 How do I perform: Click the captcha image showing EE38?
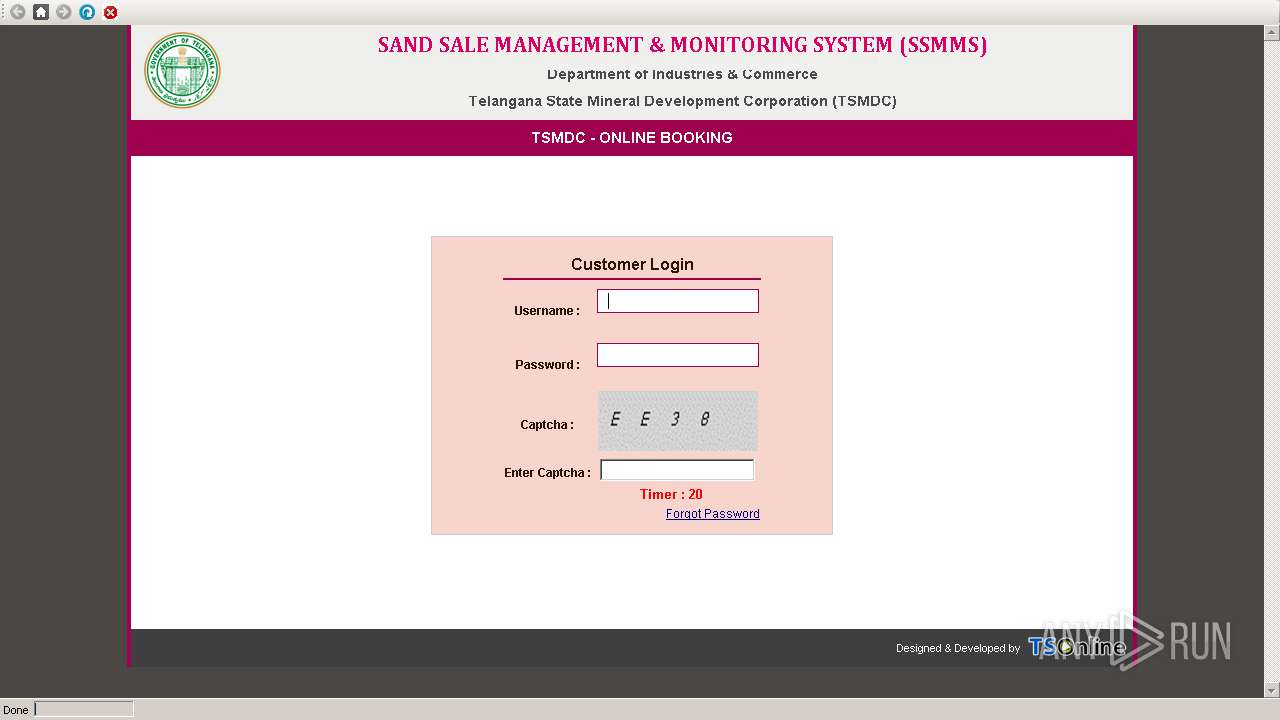click(678, 421)
